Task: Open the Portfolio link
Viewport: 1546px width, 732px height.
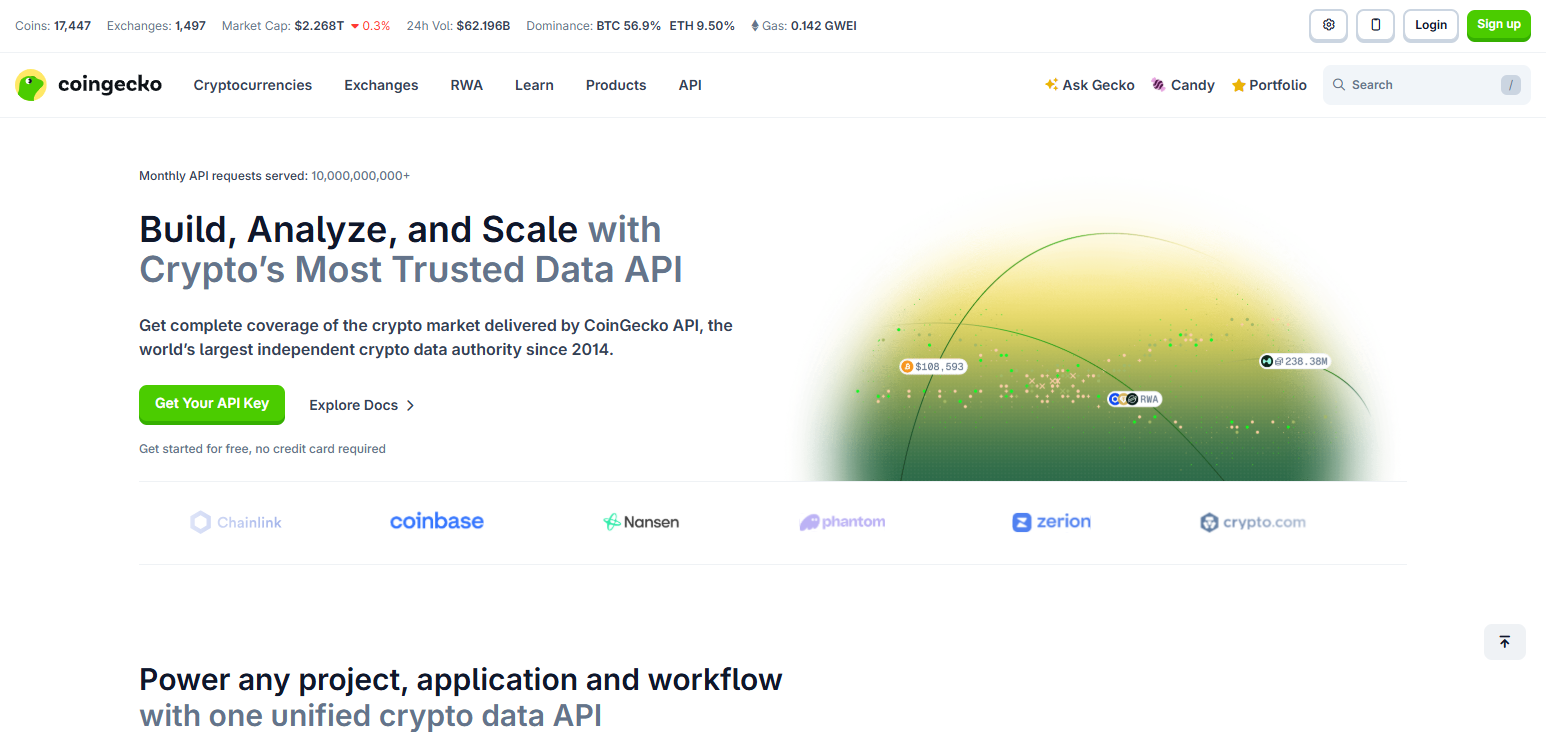Action: [x=1269, y=85]
